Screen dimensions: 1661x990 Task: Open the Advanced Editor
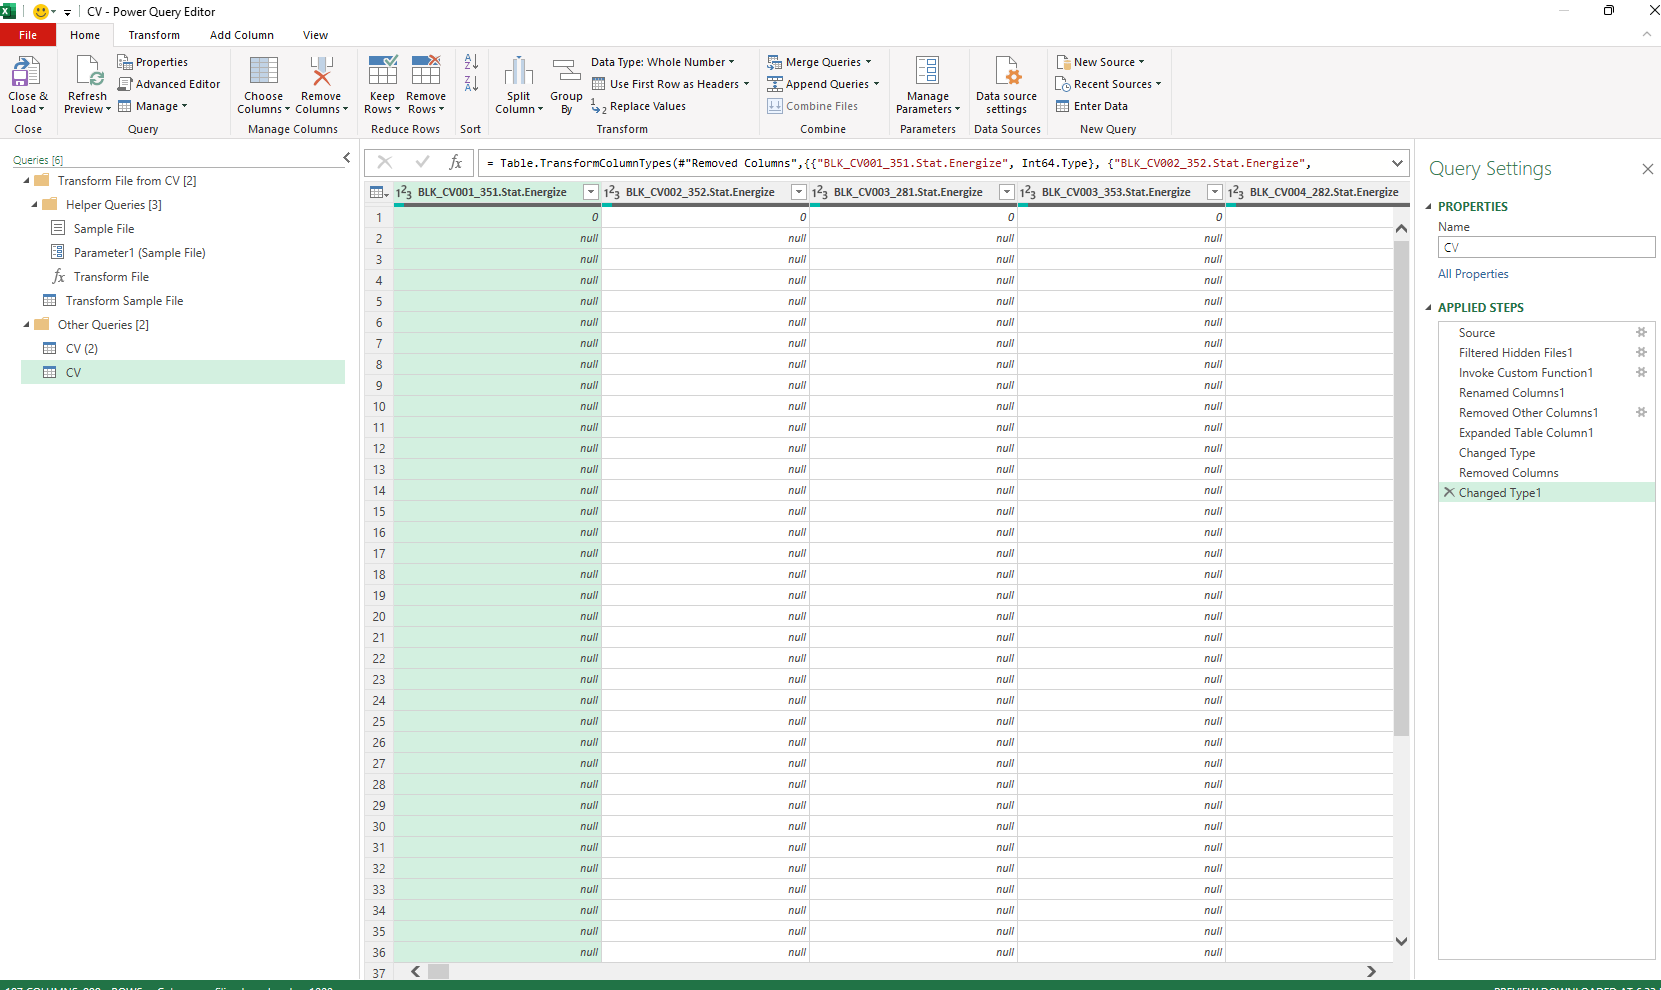[169, 84]
